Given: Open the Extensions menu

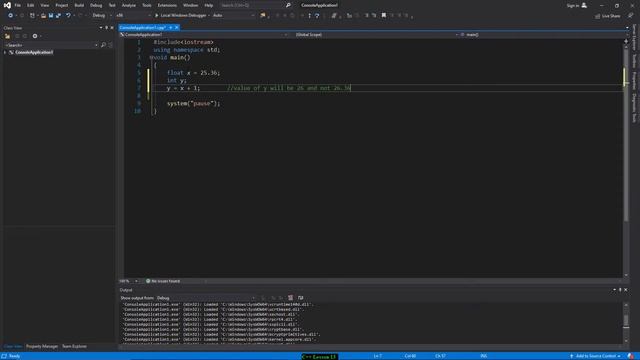Looking at the screenshot, I should pos(167,5).
